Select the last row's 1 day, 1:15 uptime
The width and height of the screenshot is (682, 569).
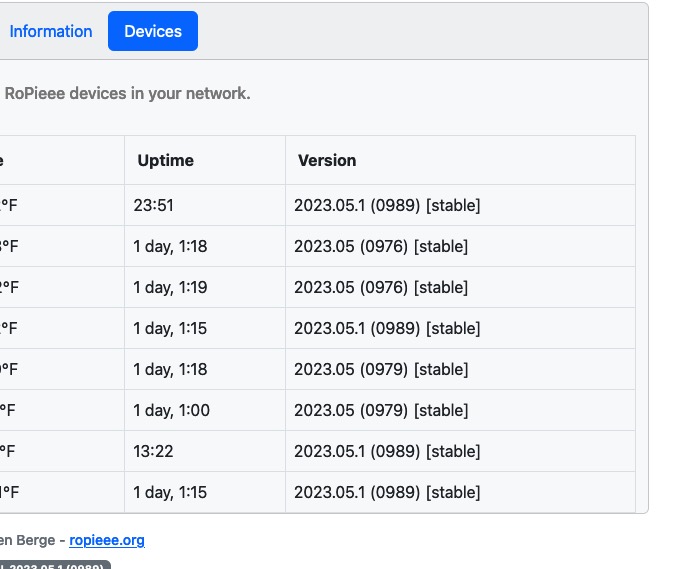pyautogui.click(x=170, y=492)
